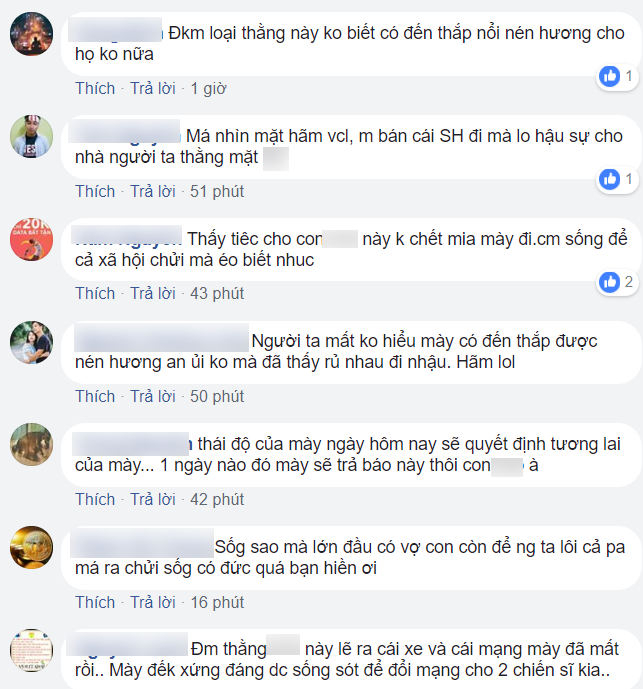Screen dimensions: 643x689
Task: Like the comment posted 51 phút ago
Action: (95, 192)
